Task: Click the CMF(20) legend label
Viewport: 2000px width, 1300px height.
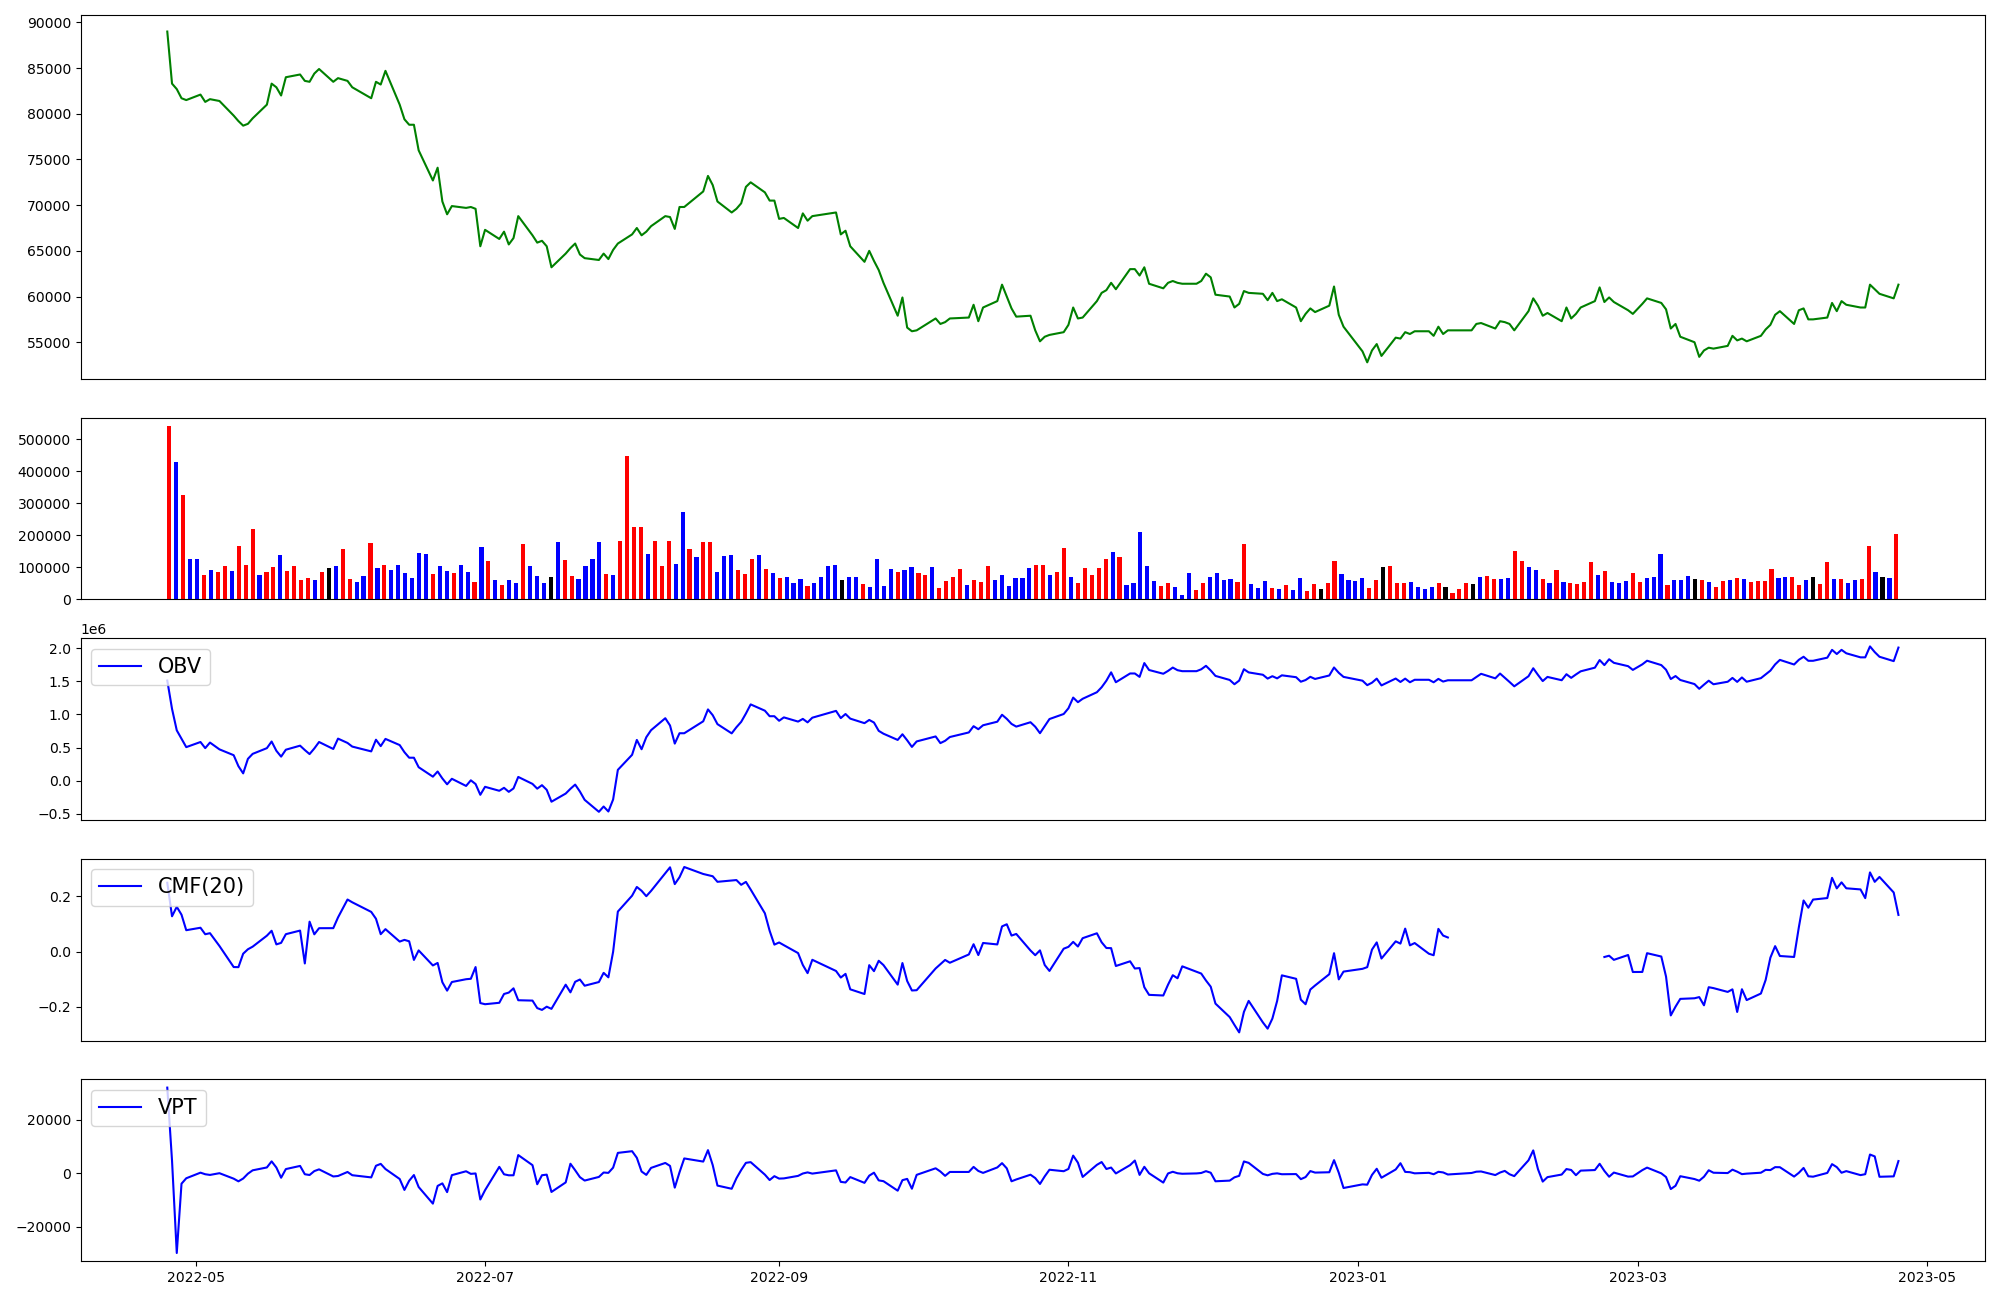Action: [x=201, y=887]
